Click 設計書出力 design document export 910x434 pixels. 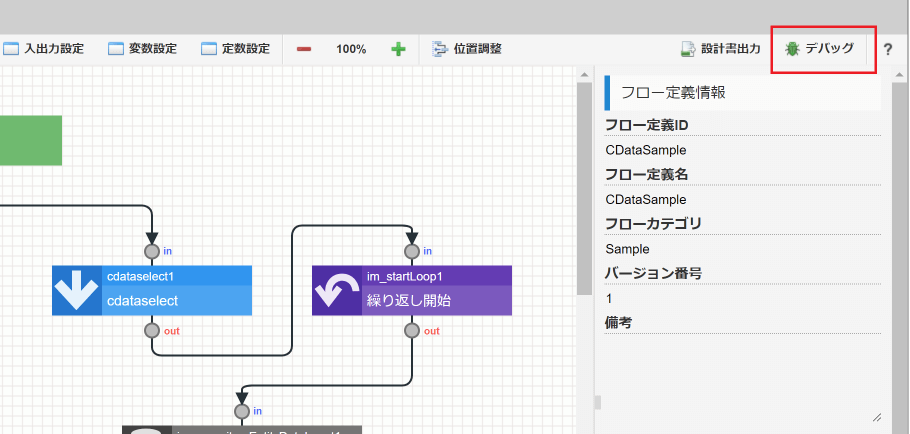720,49
